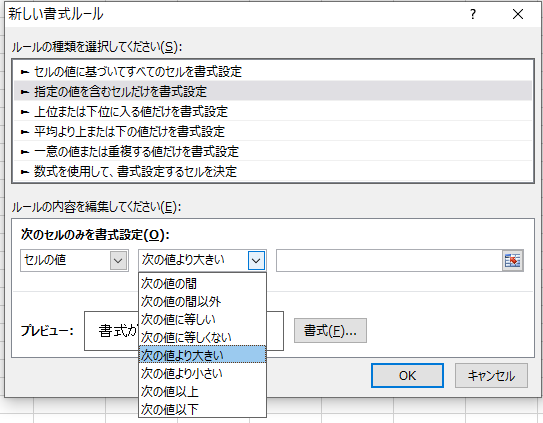
Task: Click the range selector icon in value field
Action: coord(513,261)
